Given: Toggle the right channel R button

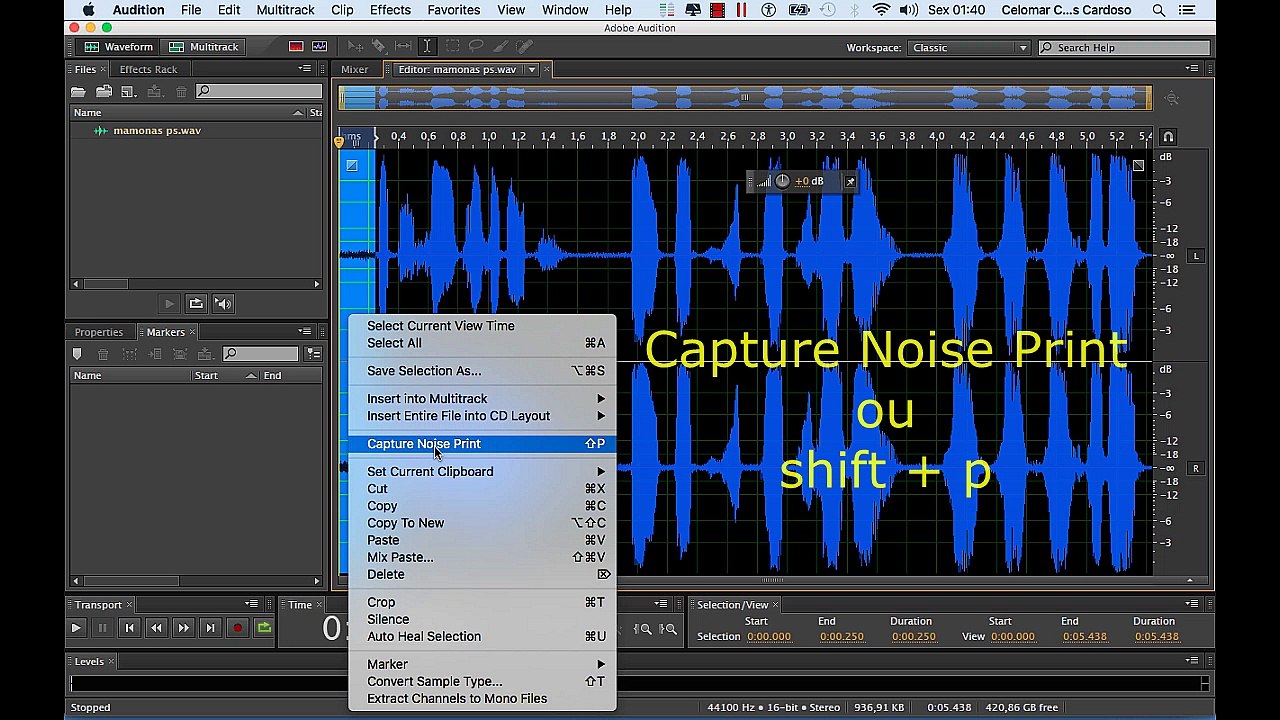Looking at the screenshot, I should (x=1195, y=469).
